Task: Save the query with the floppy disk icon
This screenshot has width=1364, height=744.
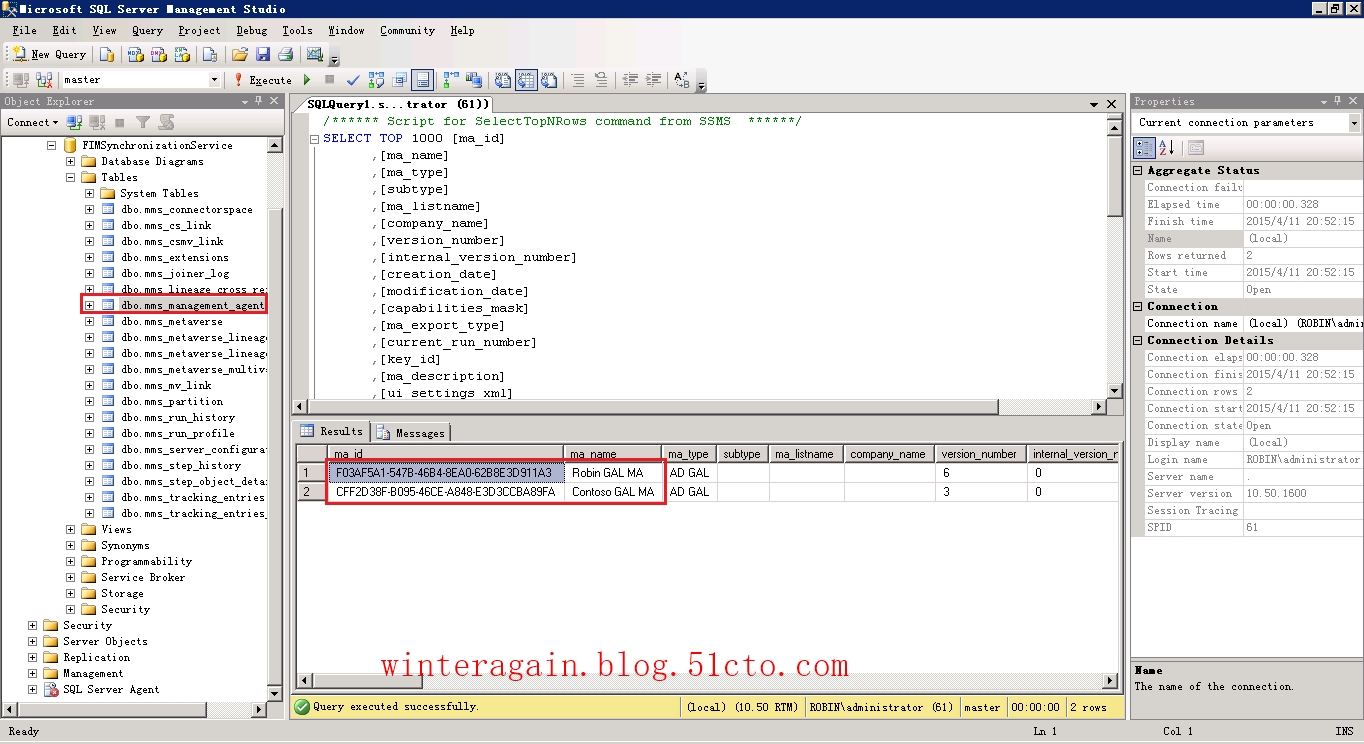Action: [263, 54]
